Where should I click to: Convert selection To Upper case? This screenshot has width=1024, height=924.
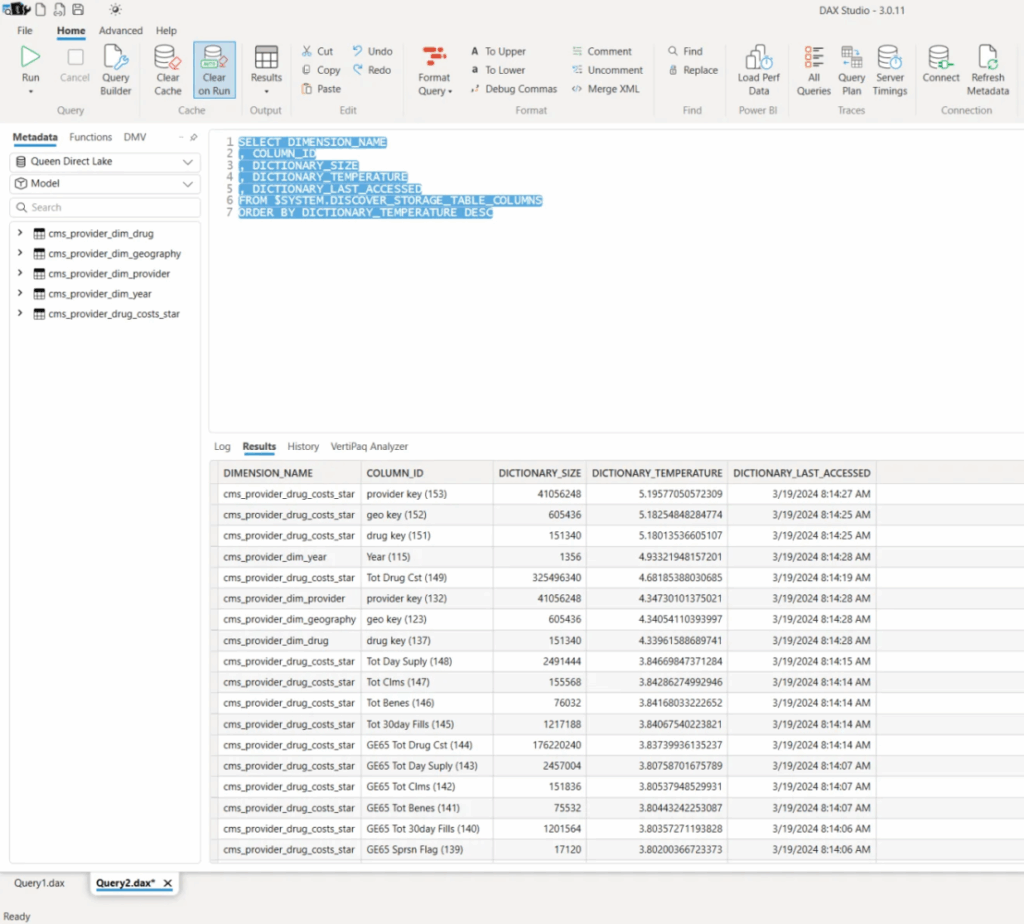[498, 51]
